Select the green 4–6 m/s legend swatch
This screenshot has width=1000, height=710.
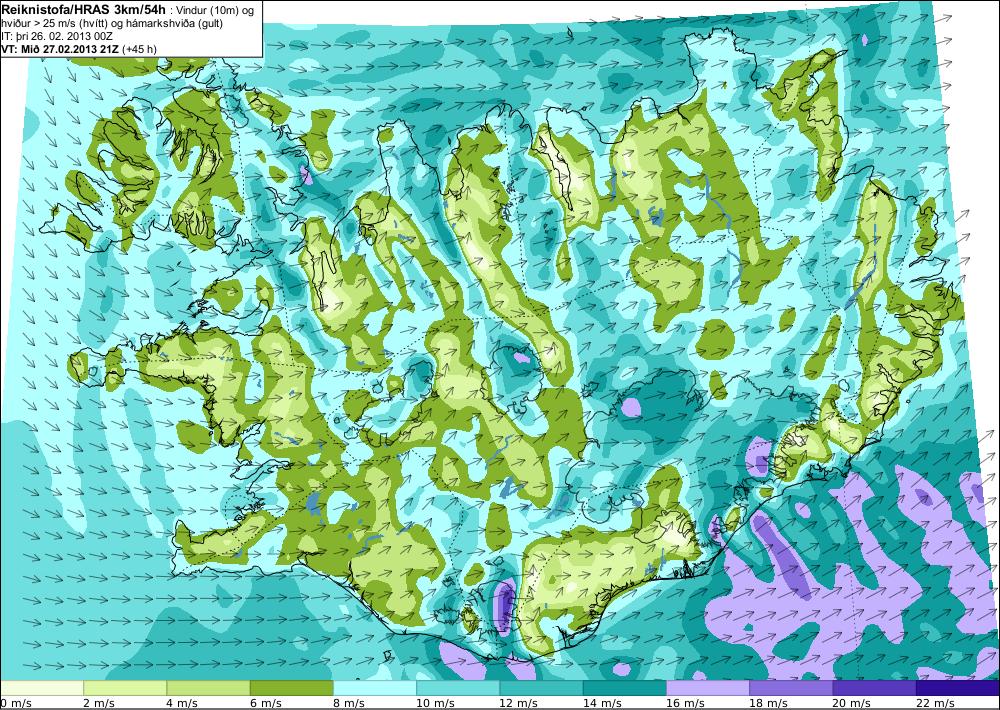tap(209, 688)
